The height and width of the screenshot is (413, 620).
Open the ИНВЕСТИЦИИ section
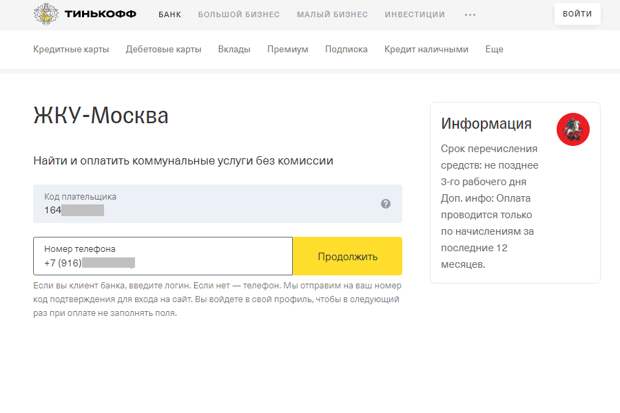point(415,15)
